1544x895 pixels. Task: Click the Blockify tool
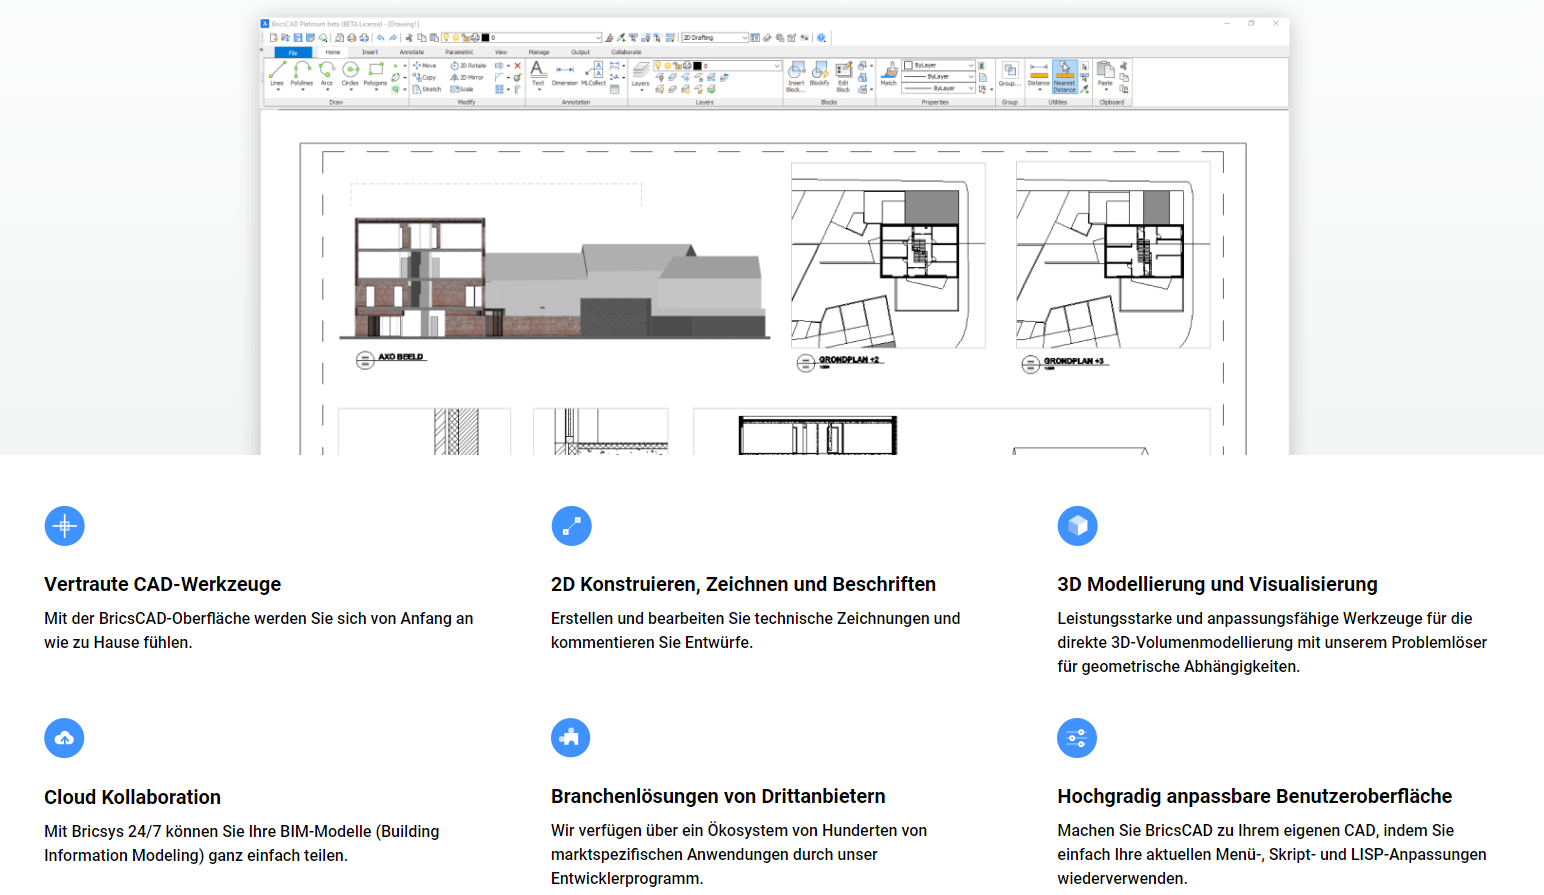[820, 75]
